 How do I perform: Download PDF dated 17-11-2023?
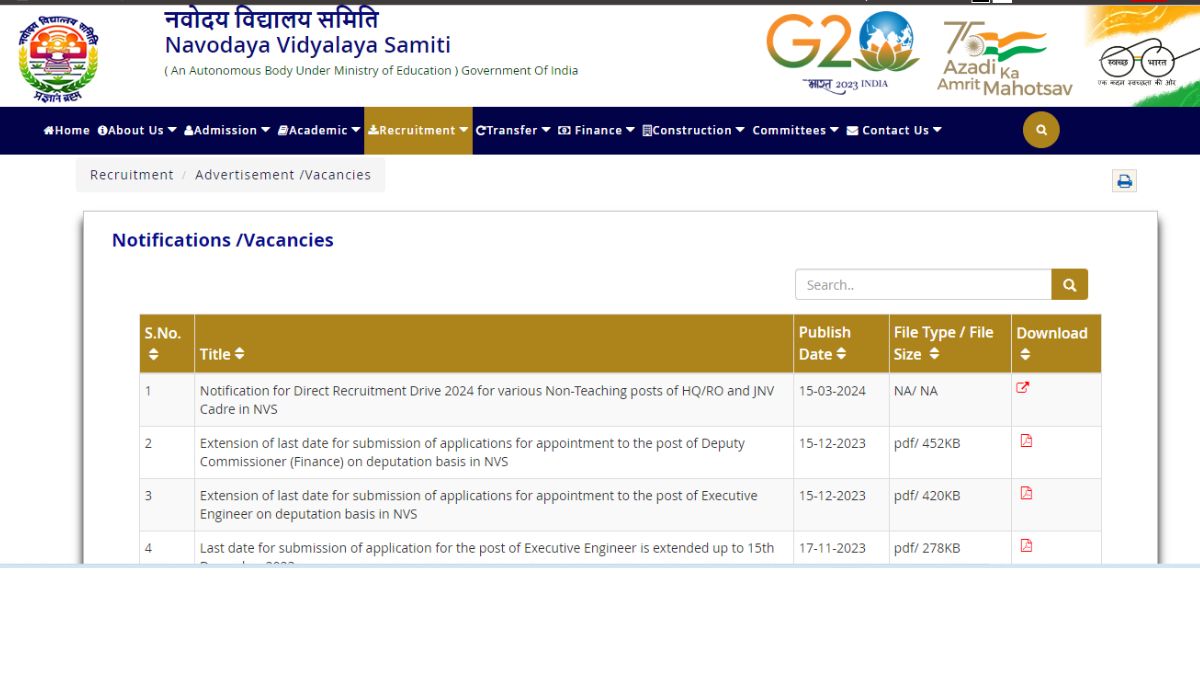coord(1025,545)
